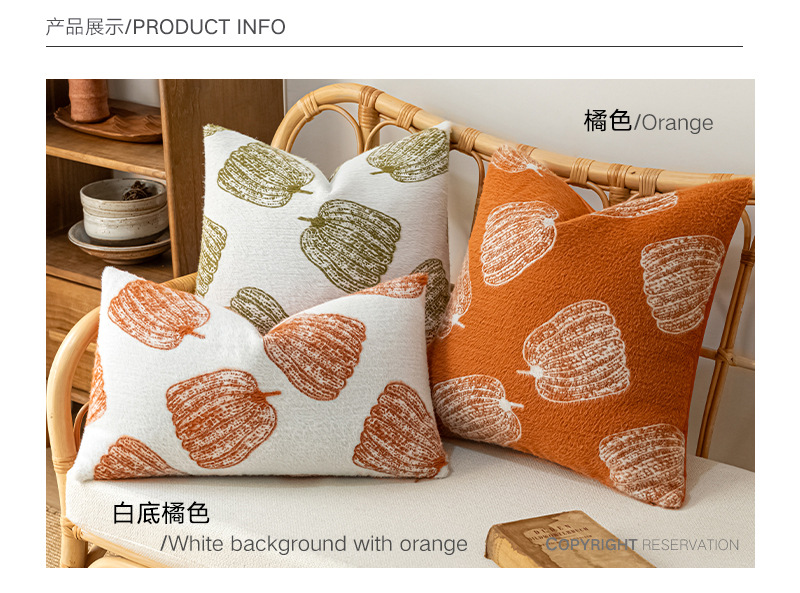Click the terracotta vase on top shelf

pyautogui.click(x=89, y=100)
